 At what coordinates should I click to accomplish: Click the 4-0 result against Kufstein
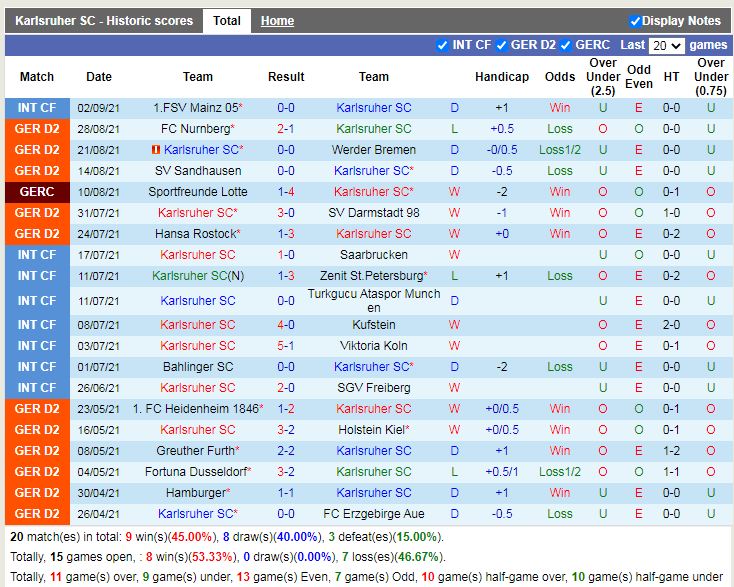coord(286,325)
